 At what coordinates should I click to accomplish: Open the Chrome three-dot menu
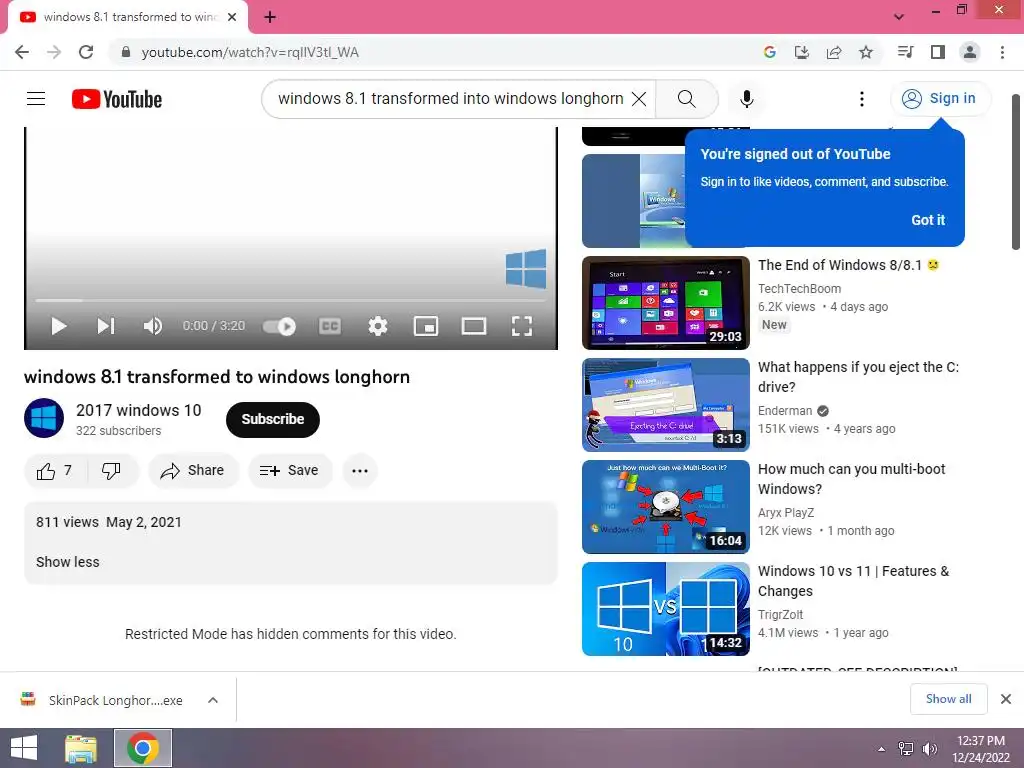1002,52
